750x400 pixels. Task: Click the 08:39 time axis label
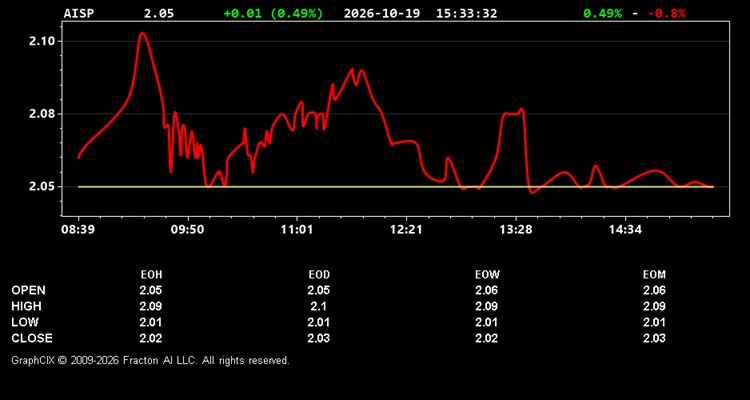[x=77, y=229]
